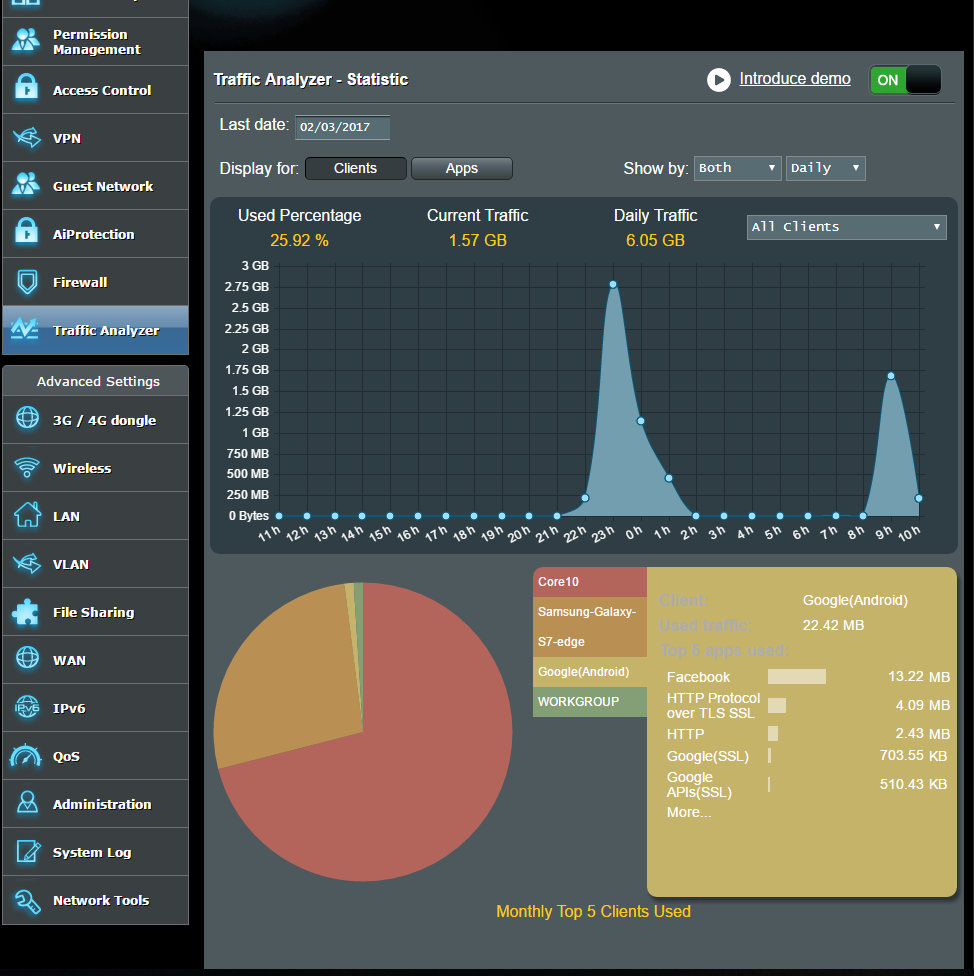Select the Wireless signal icon

pos(26,468)
